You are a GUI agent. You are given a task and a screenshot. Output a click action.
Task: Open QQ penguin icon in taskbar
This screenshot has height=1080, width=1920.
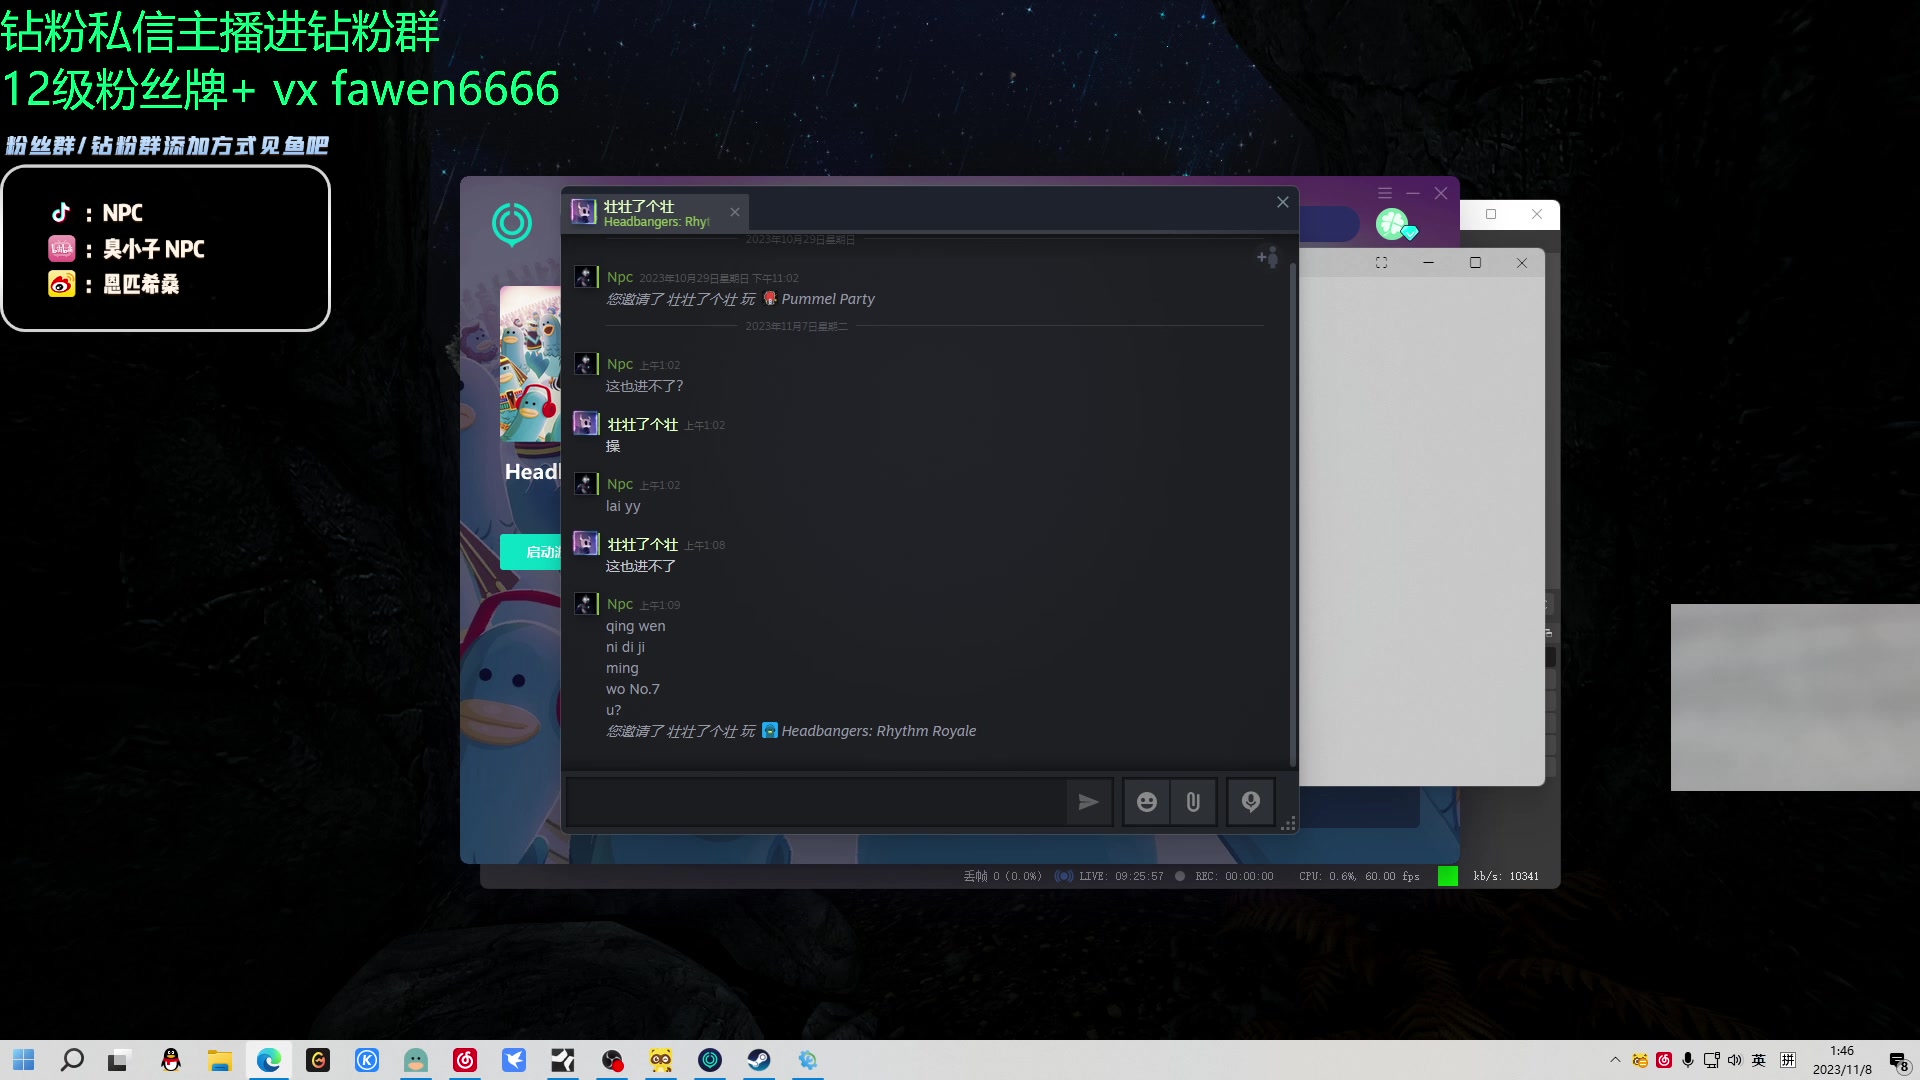[171, 1060]
